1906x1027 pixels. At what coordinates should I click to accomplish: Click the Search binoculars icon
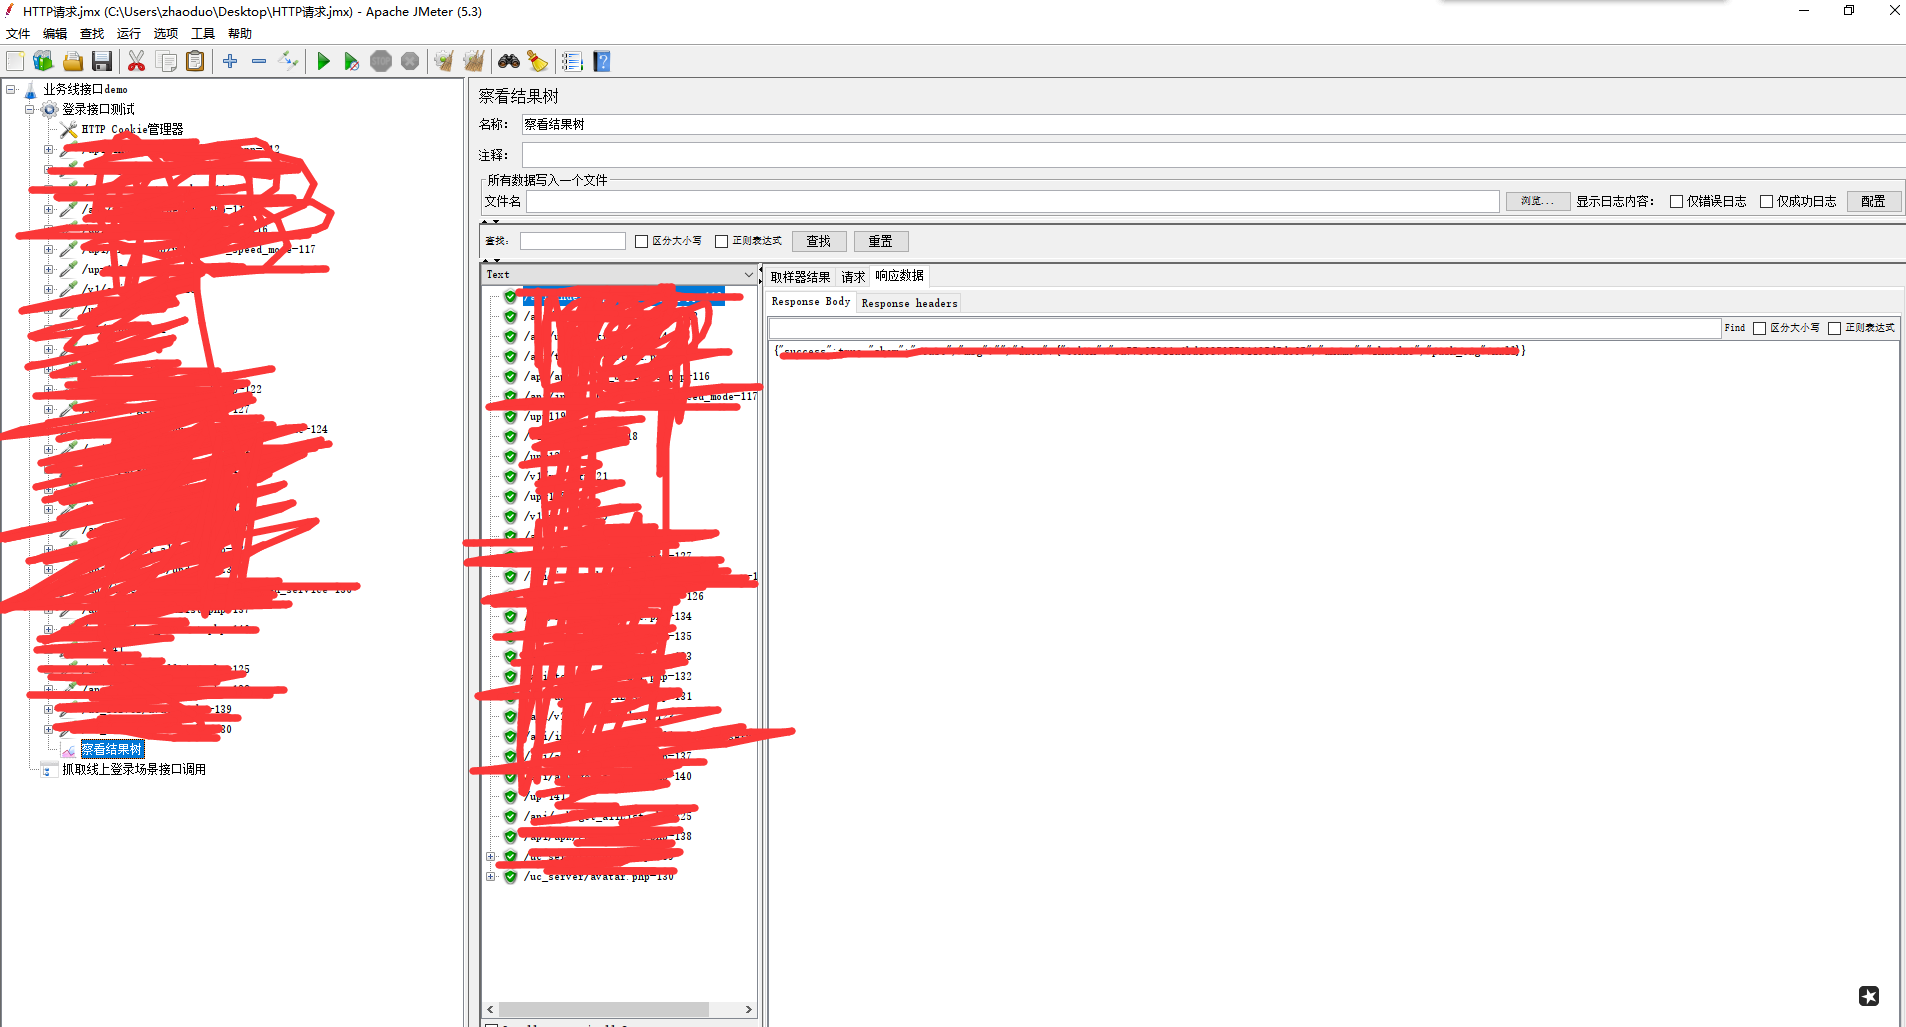point(509,62)
